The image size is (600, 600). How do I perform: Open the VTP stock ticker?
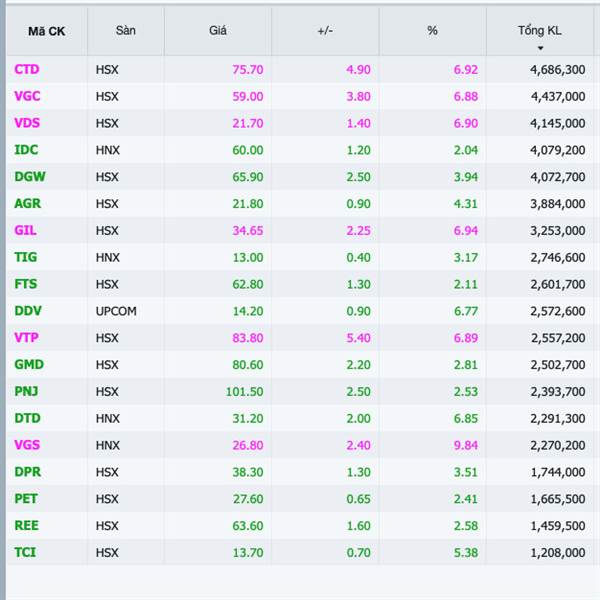(26, 338)
